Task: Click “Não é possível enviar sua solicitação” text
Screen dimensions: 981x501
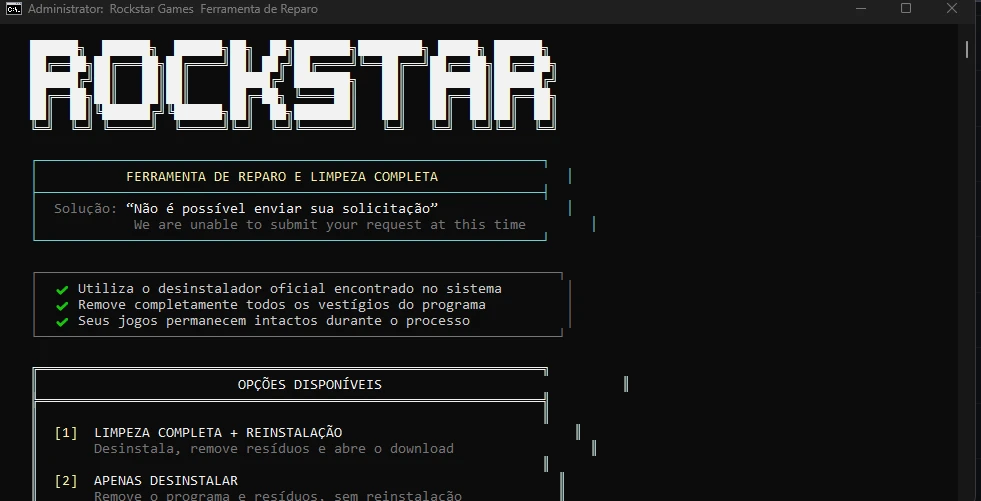Action: 282,209
